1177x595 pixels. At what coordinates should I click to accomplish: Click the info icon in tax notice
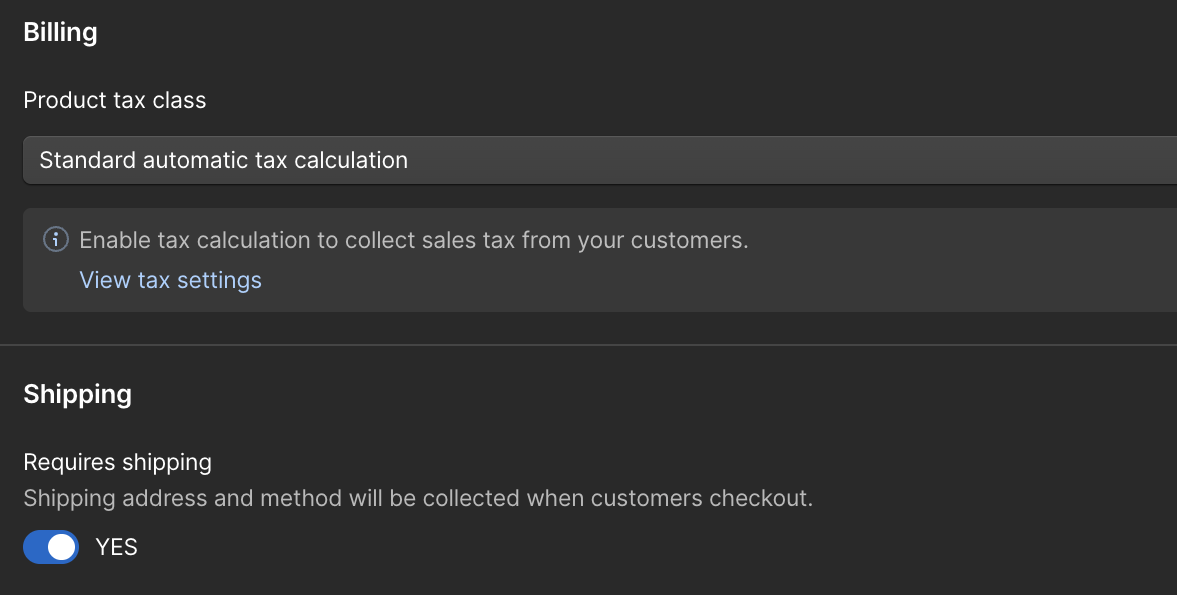56,239
